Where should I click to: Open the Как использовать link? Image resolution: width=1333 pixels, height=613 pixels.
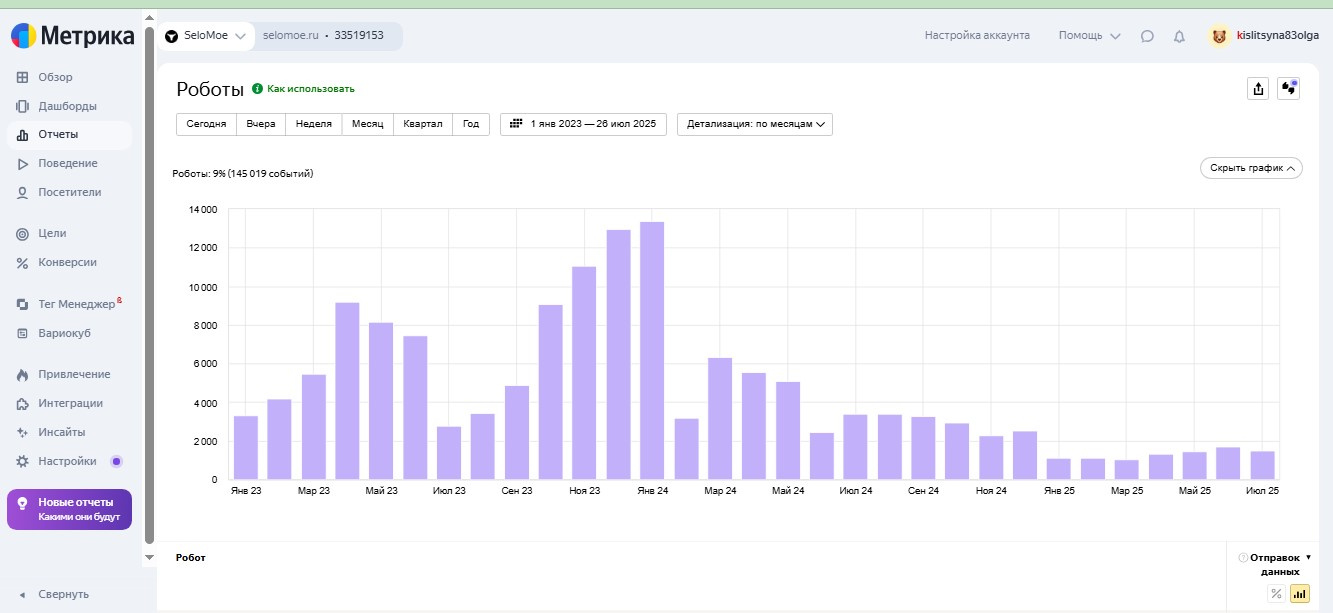point(310,89)
